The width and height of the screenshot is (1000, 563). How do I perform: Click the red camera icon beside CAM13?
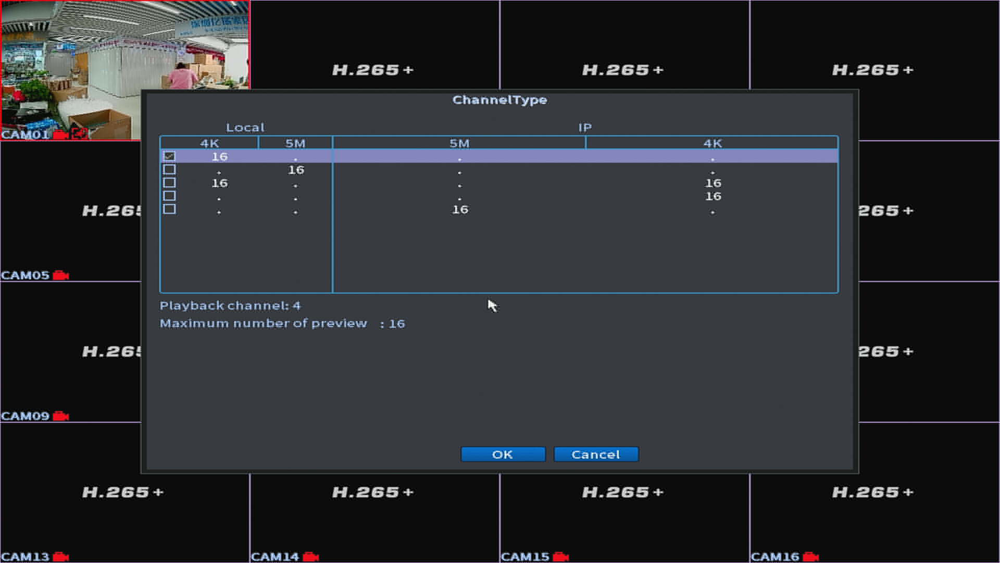[x=61, y=557]
